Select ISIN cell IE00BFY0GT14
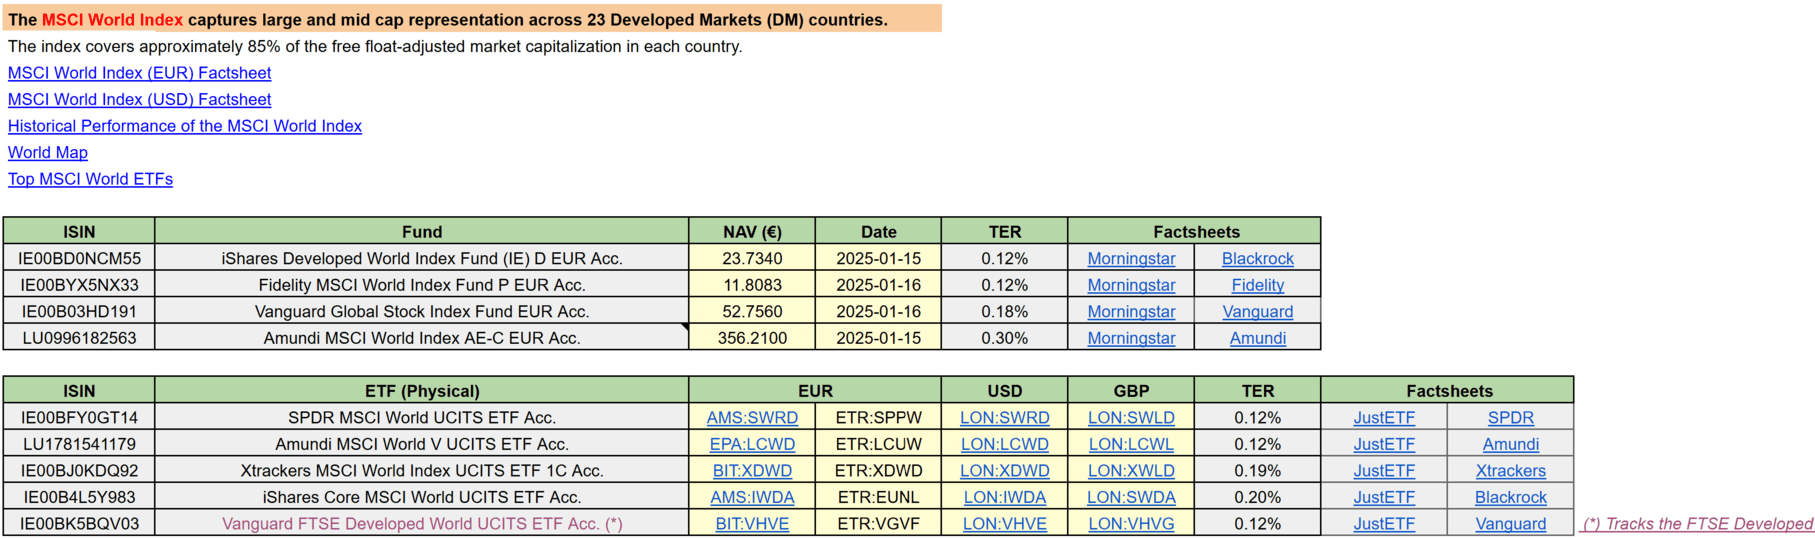Viewport: 1815px width, 539px height. pos(79,417)
